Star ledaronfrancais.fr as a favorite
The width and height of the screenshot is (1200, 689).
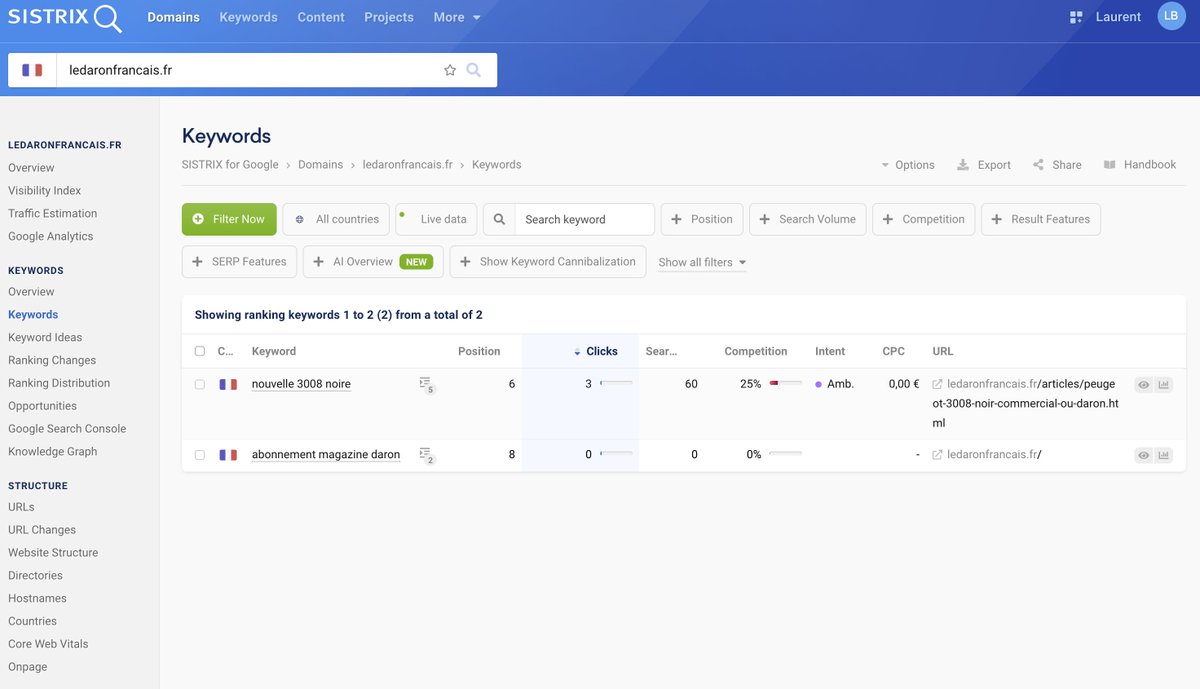click(x=450, y=70)
